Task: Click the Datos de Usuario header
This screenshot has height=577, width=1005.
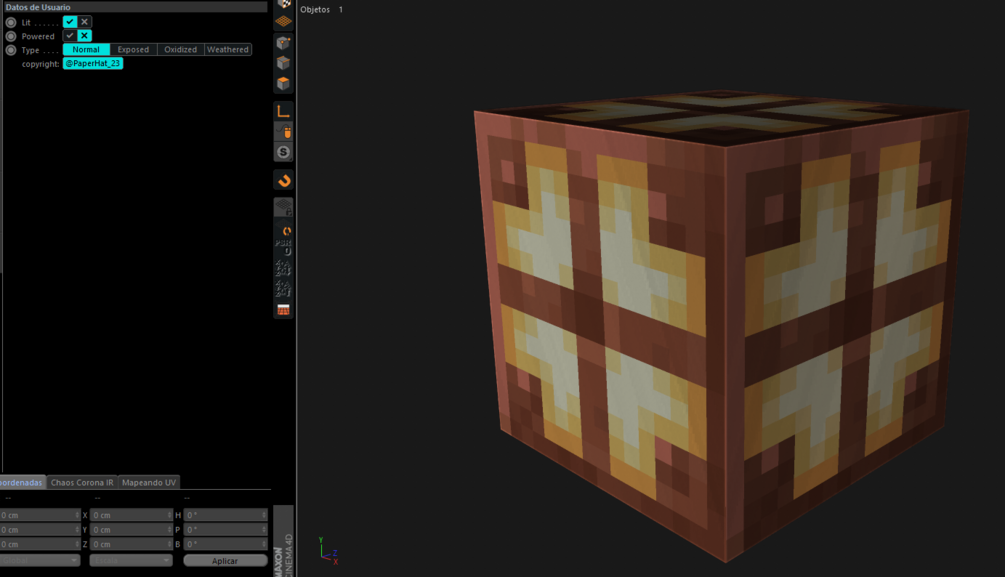Action: coord(135,7)
